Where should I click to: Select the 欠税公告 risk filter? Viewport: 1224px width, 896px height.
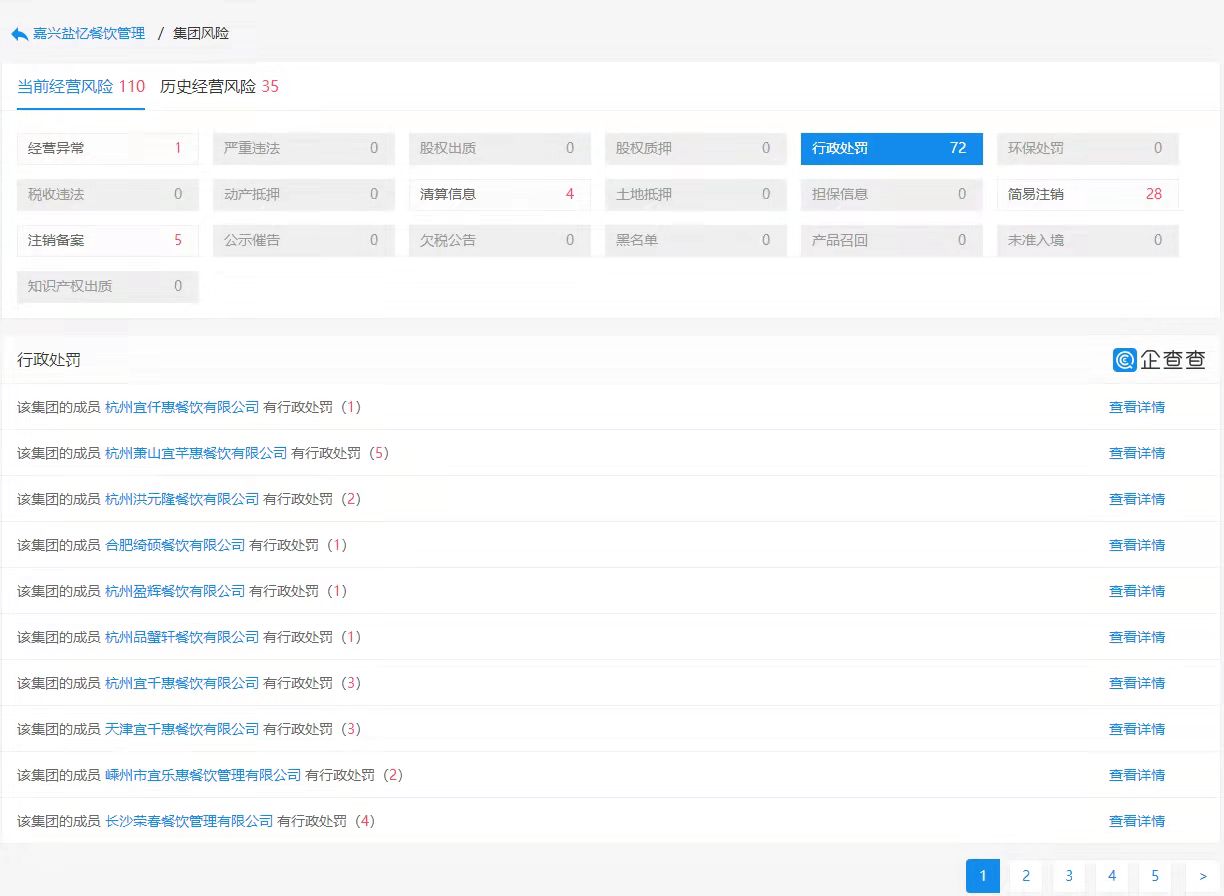(500, 241)
